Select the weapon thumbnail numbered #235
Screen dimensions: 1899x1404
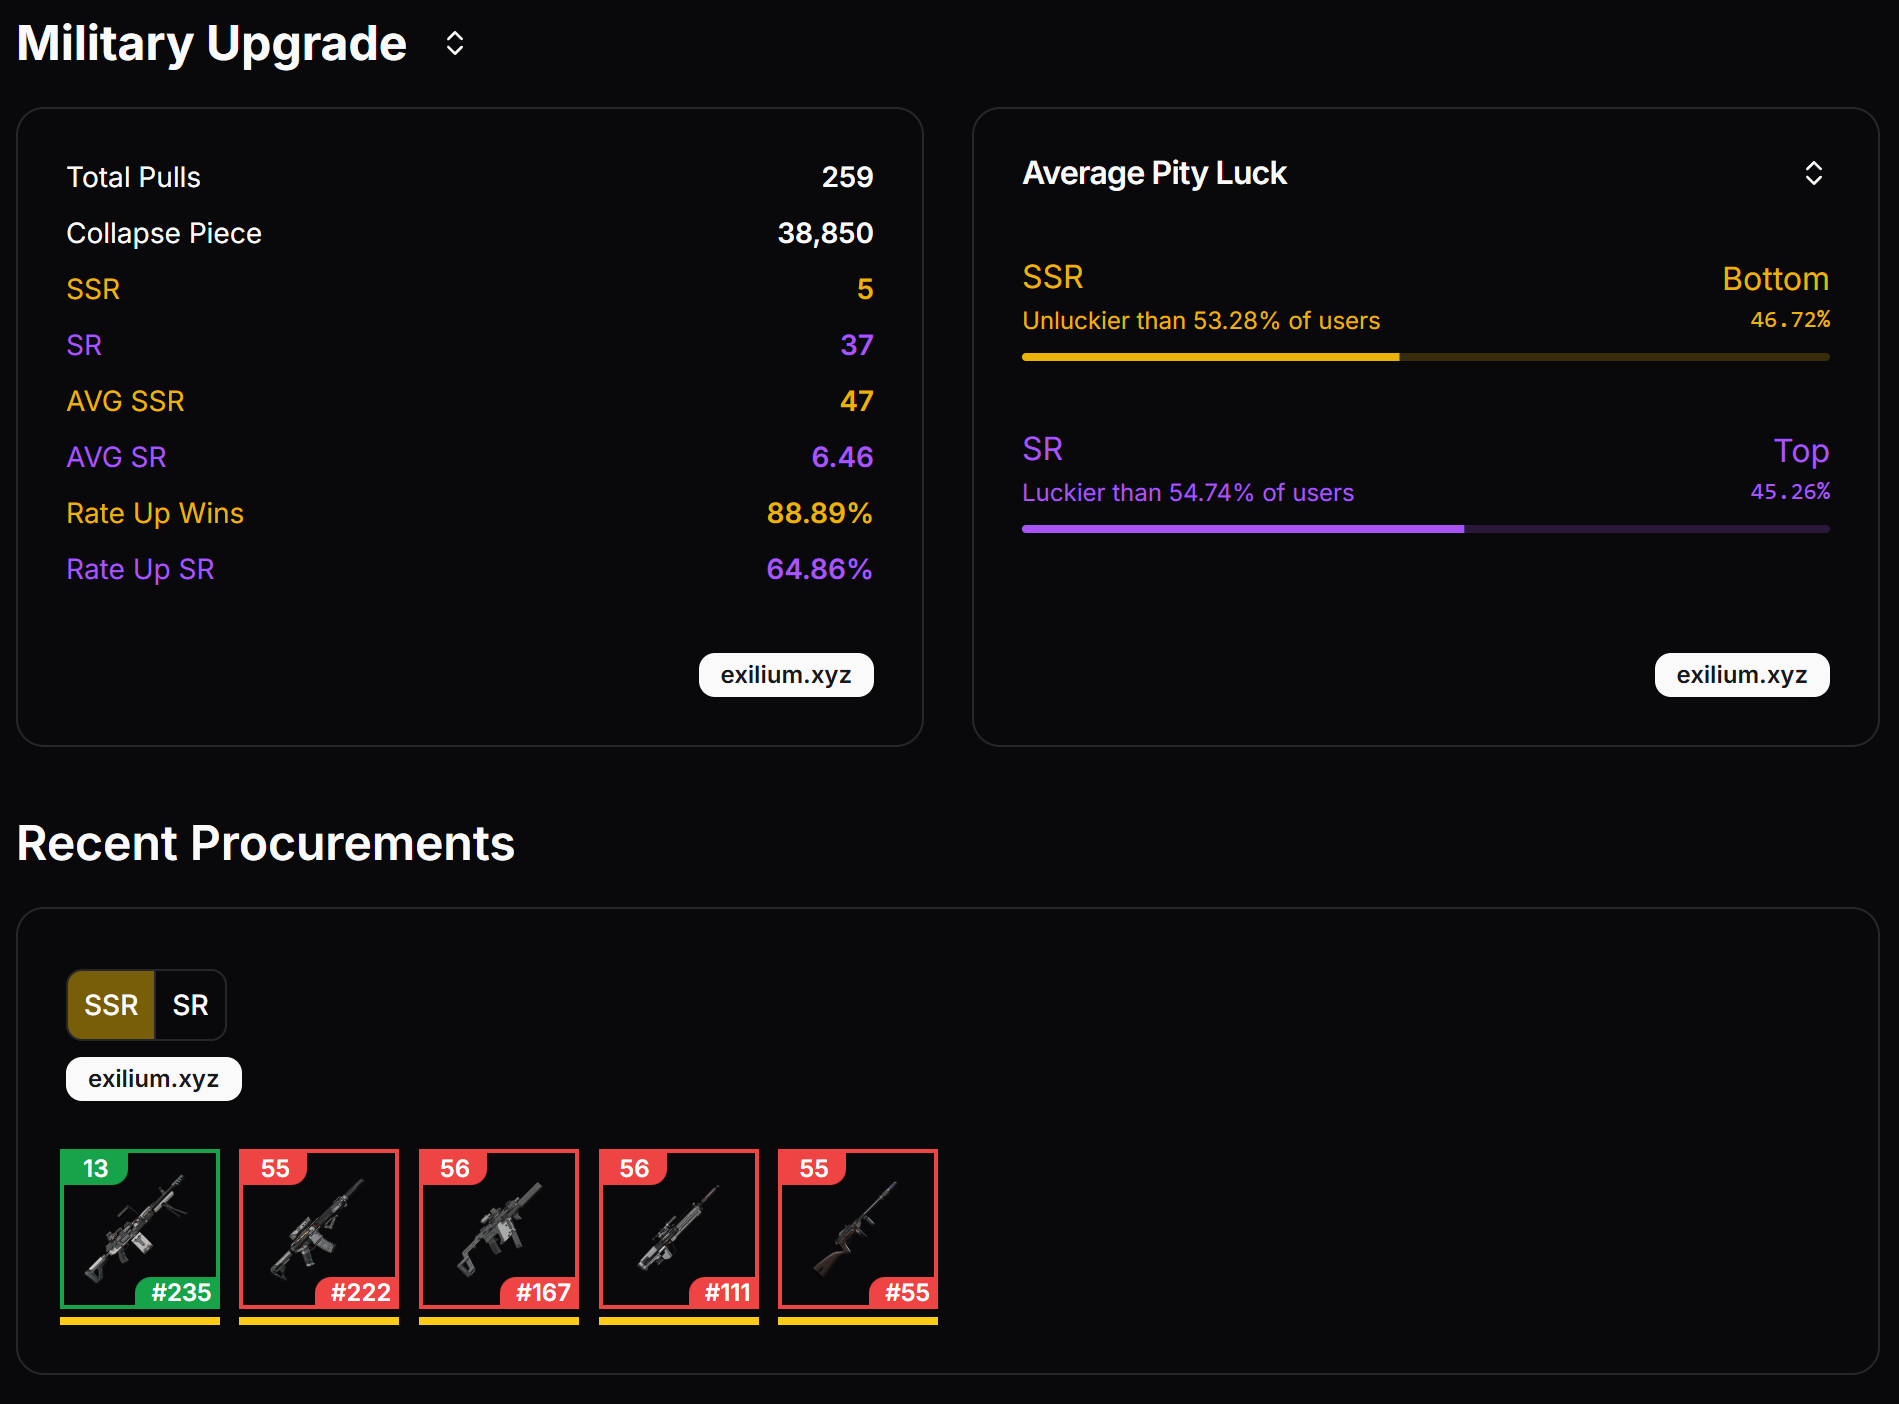click(x=140, y=1229)
